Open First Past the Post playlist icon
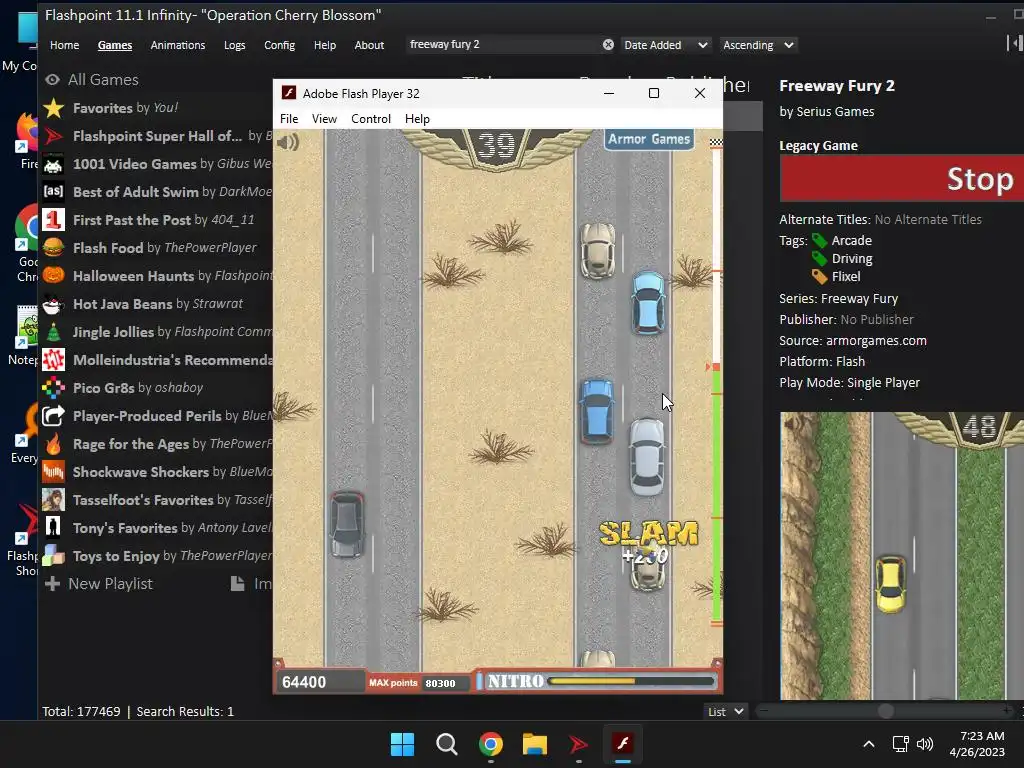The width and height of the screenshot is (1024, 768). pyautogui.click(x=54, y=219)
